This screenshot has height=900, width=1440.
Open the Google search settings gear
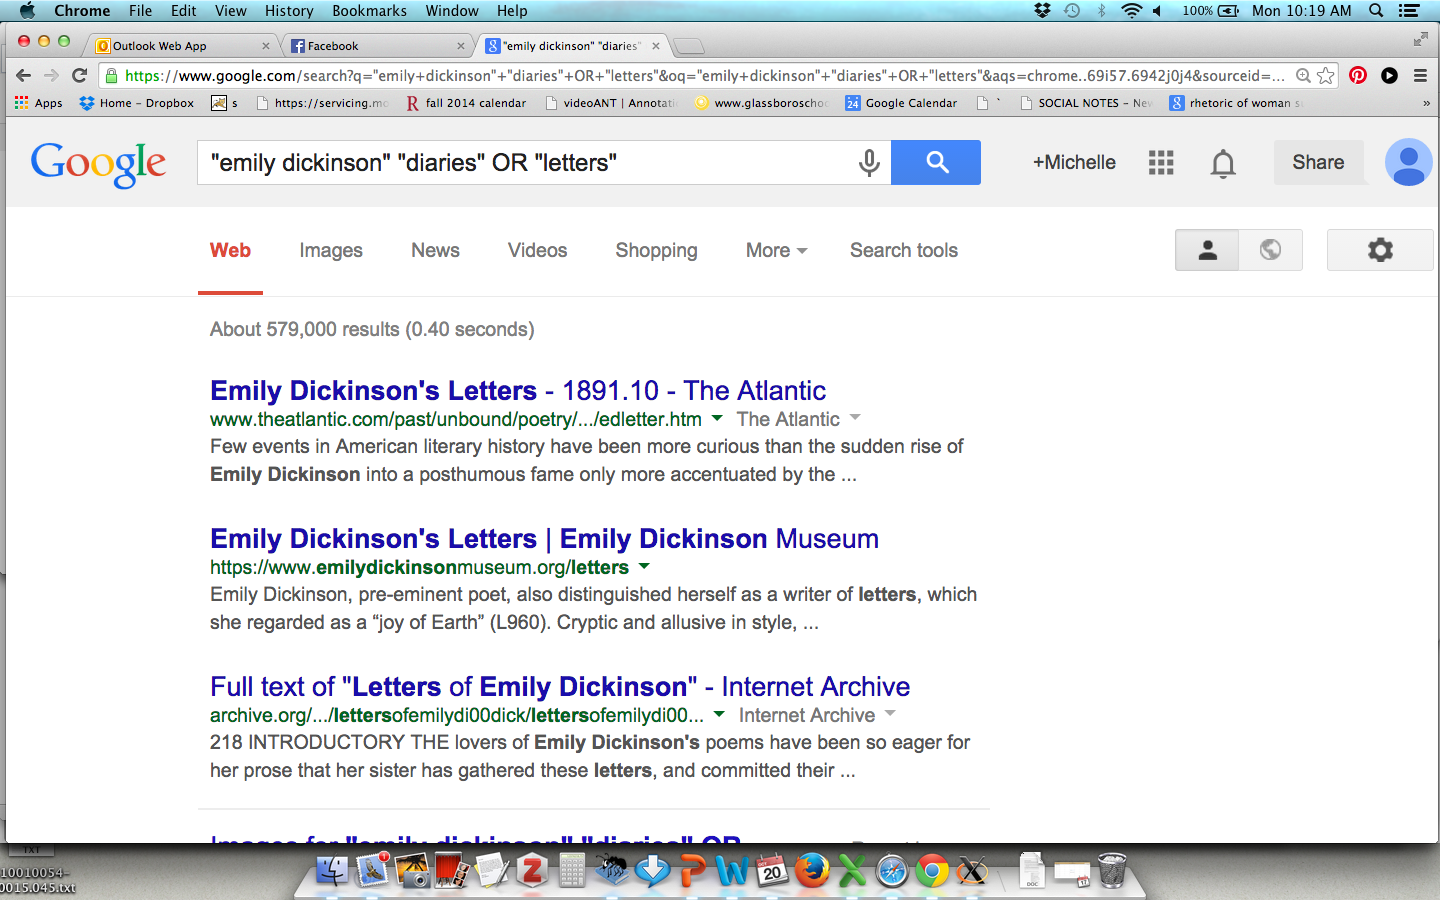[1380, 250]
